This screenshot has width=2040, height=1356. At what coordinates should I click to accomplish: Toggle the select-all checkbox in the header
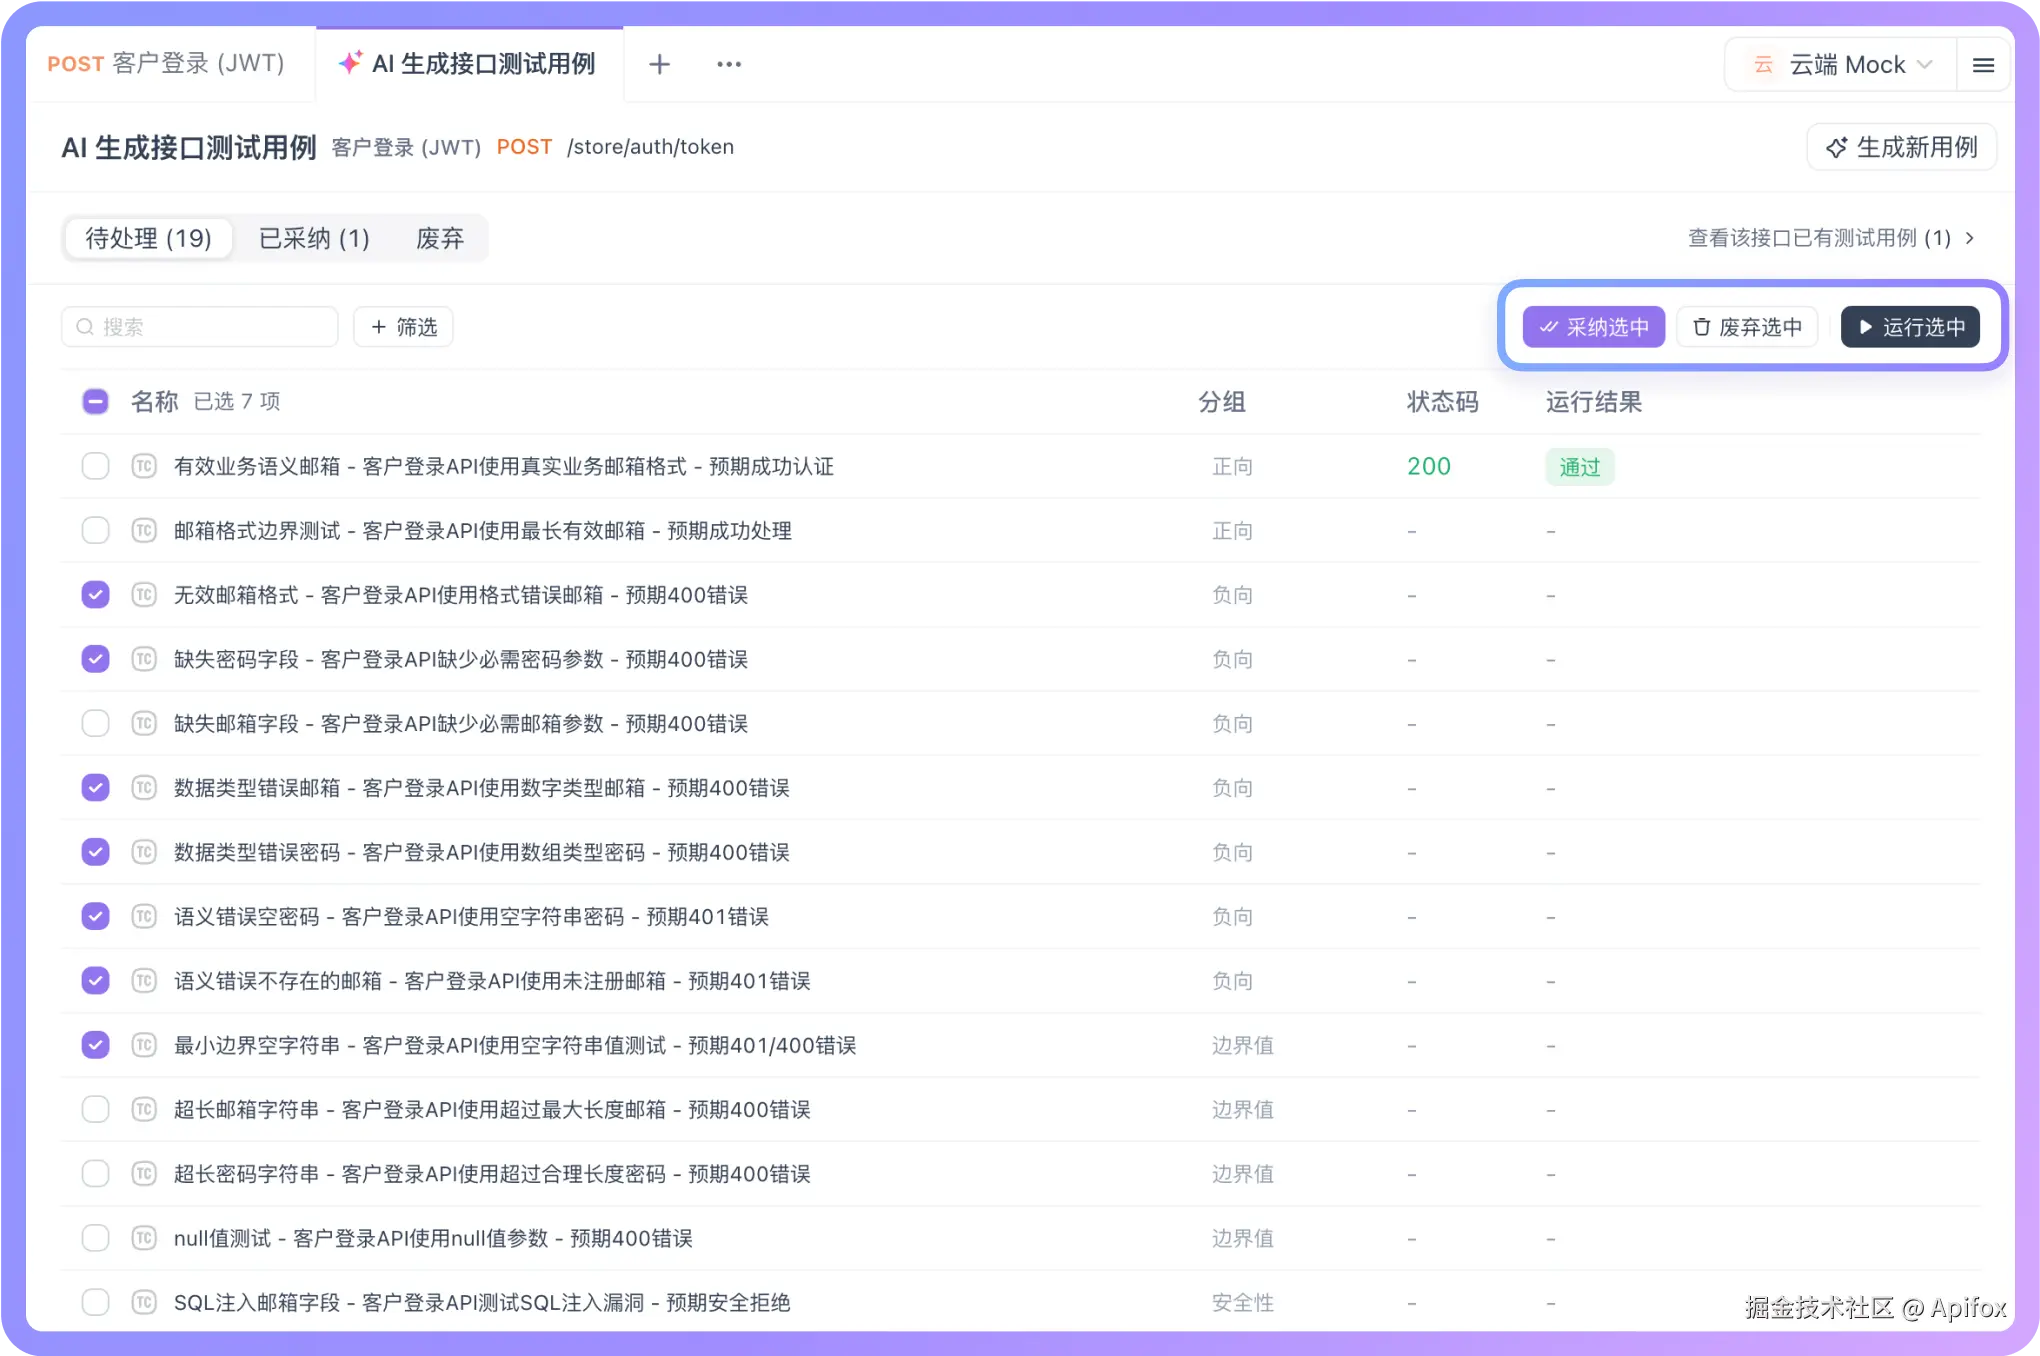pyautogui.click(x=95, y=402)
